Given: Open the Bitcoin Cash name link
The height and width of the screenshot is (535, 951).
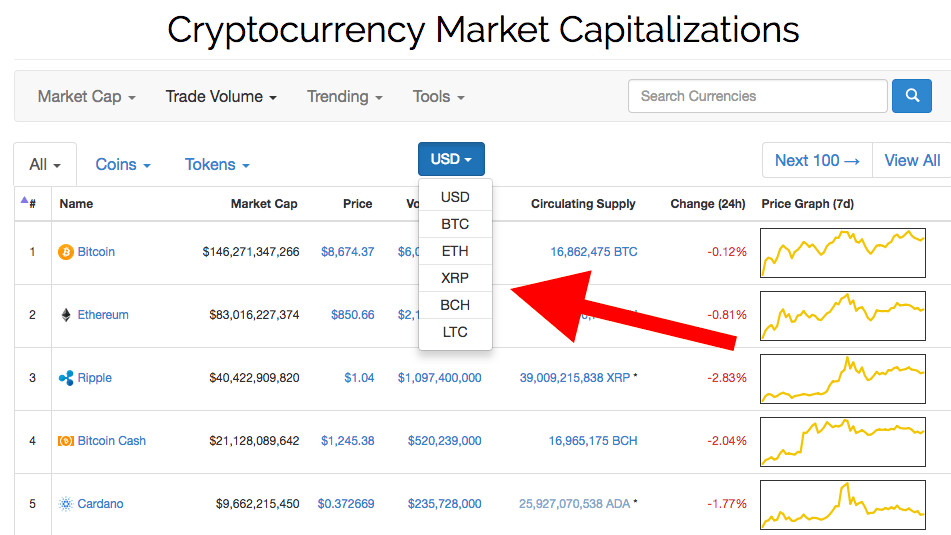Looking at the screenshot, I should pyautogui.click(x=112, y=441).
